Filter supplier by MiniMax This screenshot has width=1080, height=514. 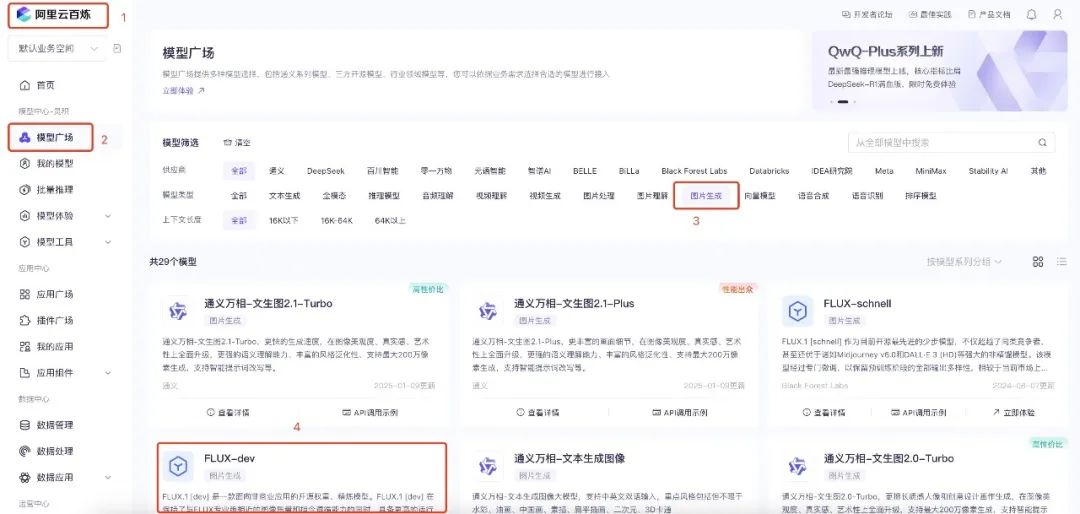point(931,171)
